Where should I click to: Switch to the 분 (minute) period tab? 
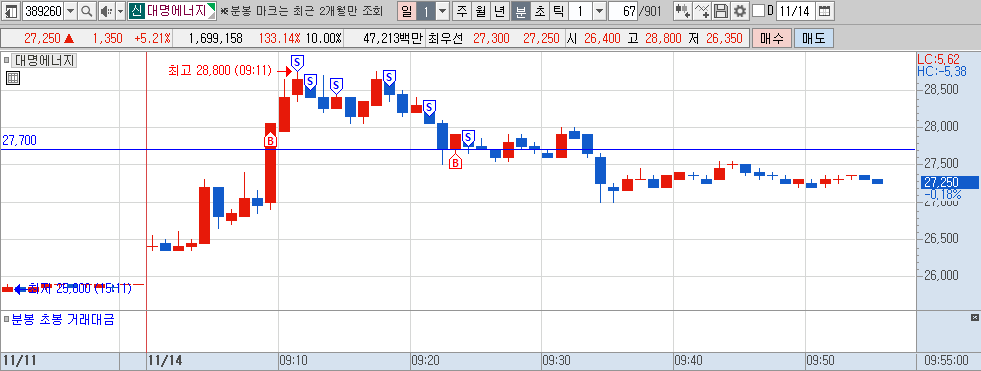pos(520,11)
